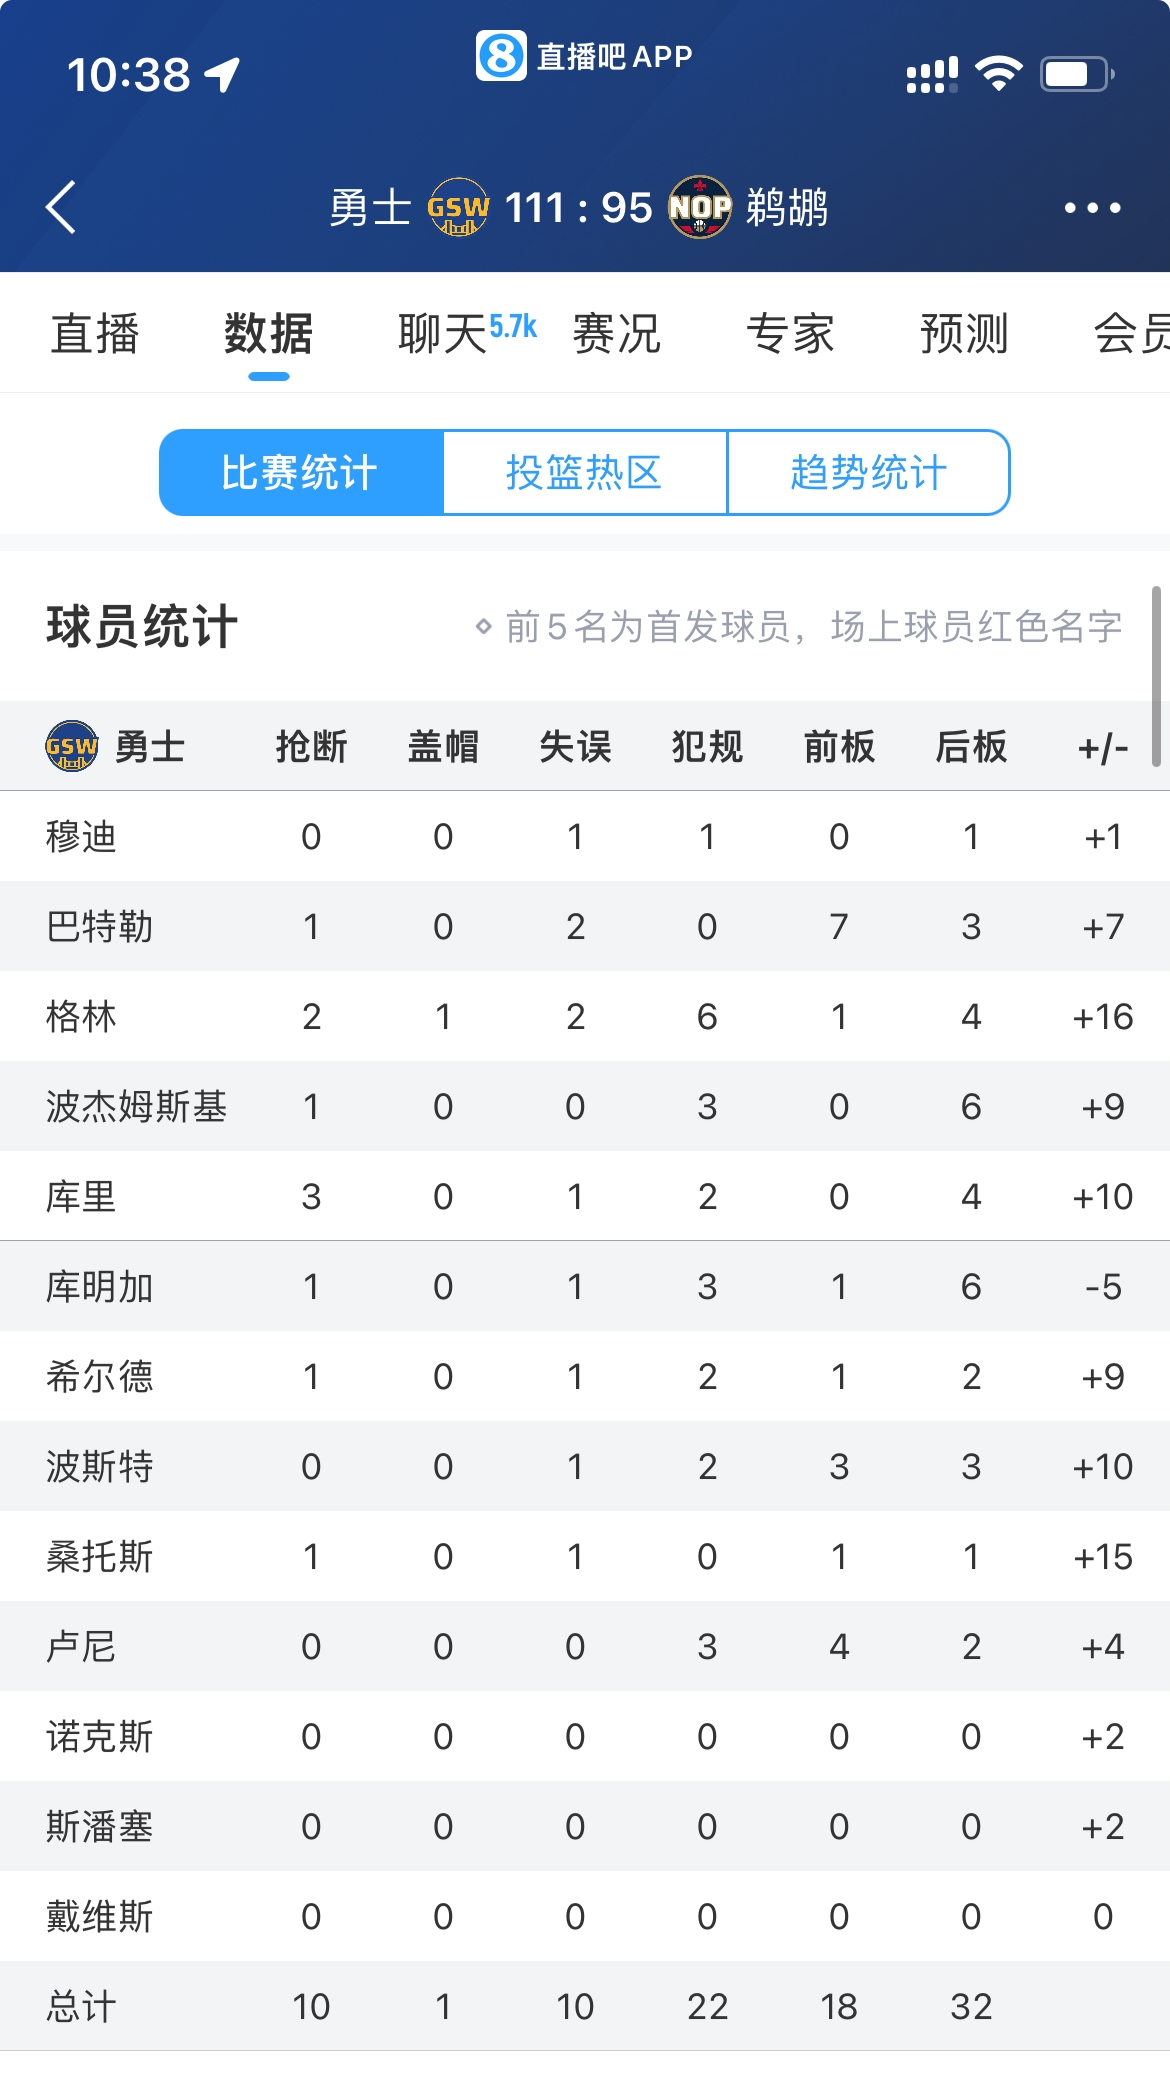The width and height of the screenshot is (1170, 2084).
Task: Open the 预测 tab
Action: coord(964,334)
